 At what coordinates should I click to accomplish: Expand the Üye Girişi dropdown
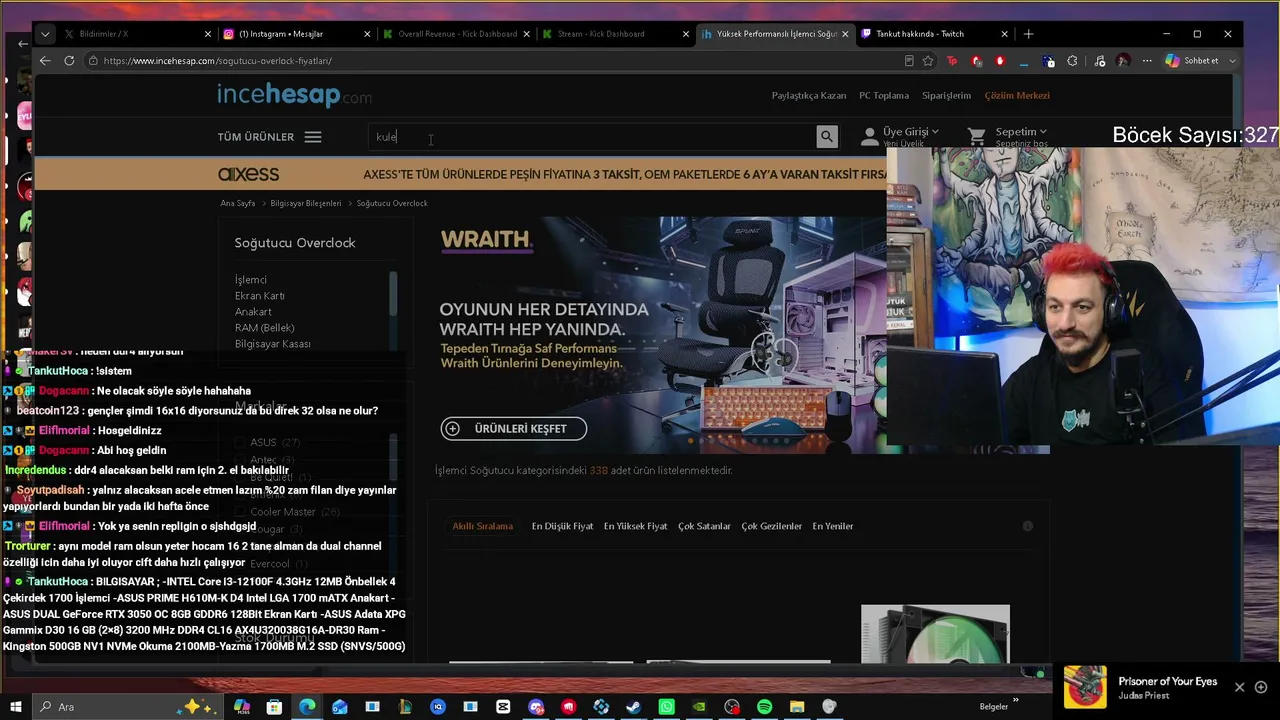[x=910, y=132]
